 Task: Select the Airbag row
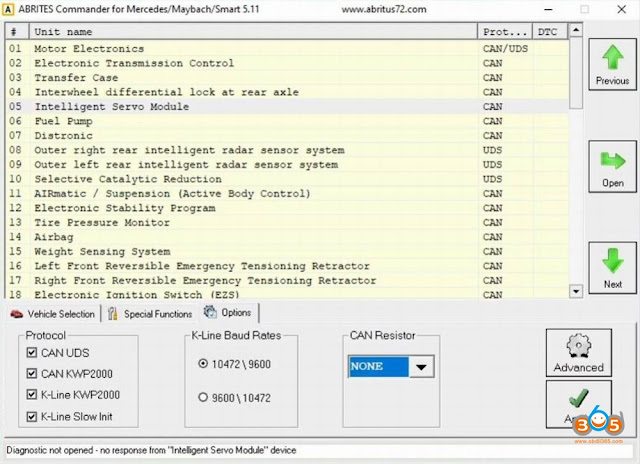(x=287, y=237)
